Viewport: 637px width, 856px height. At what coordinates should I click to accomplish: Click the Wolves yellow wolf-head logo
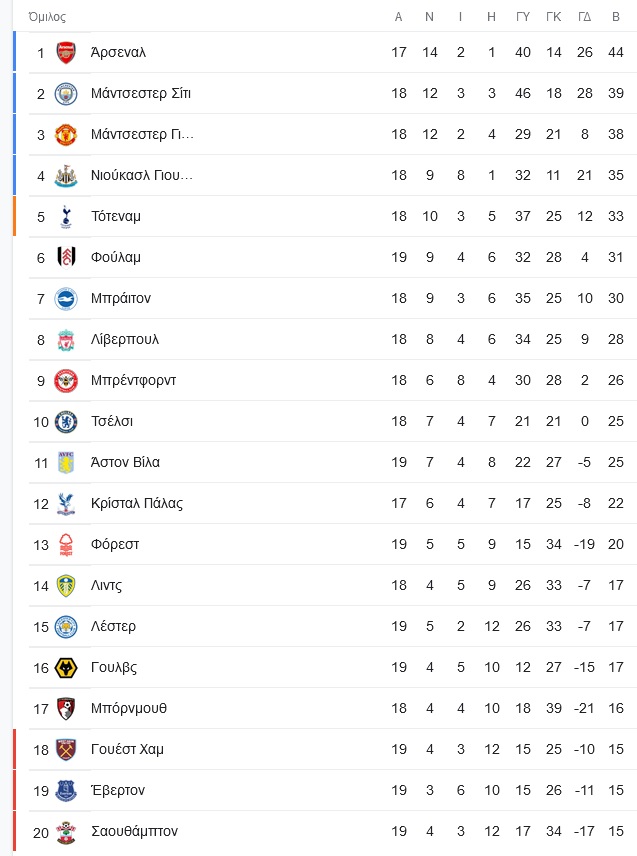66,667
